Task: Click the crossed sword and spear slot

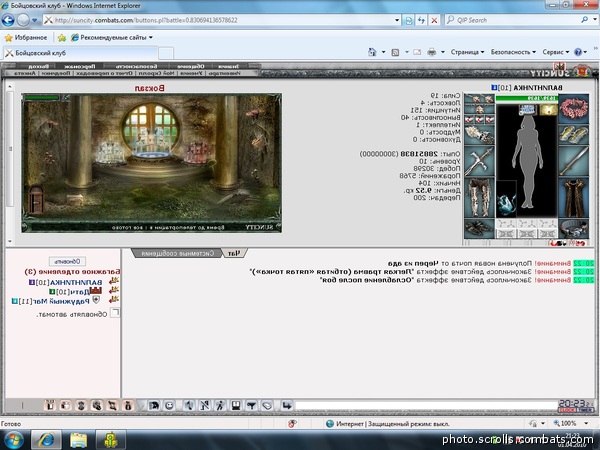Action: [x=479, y=161]
